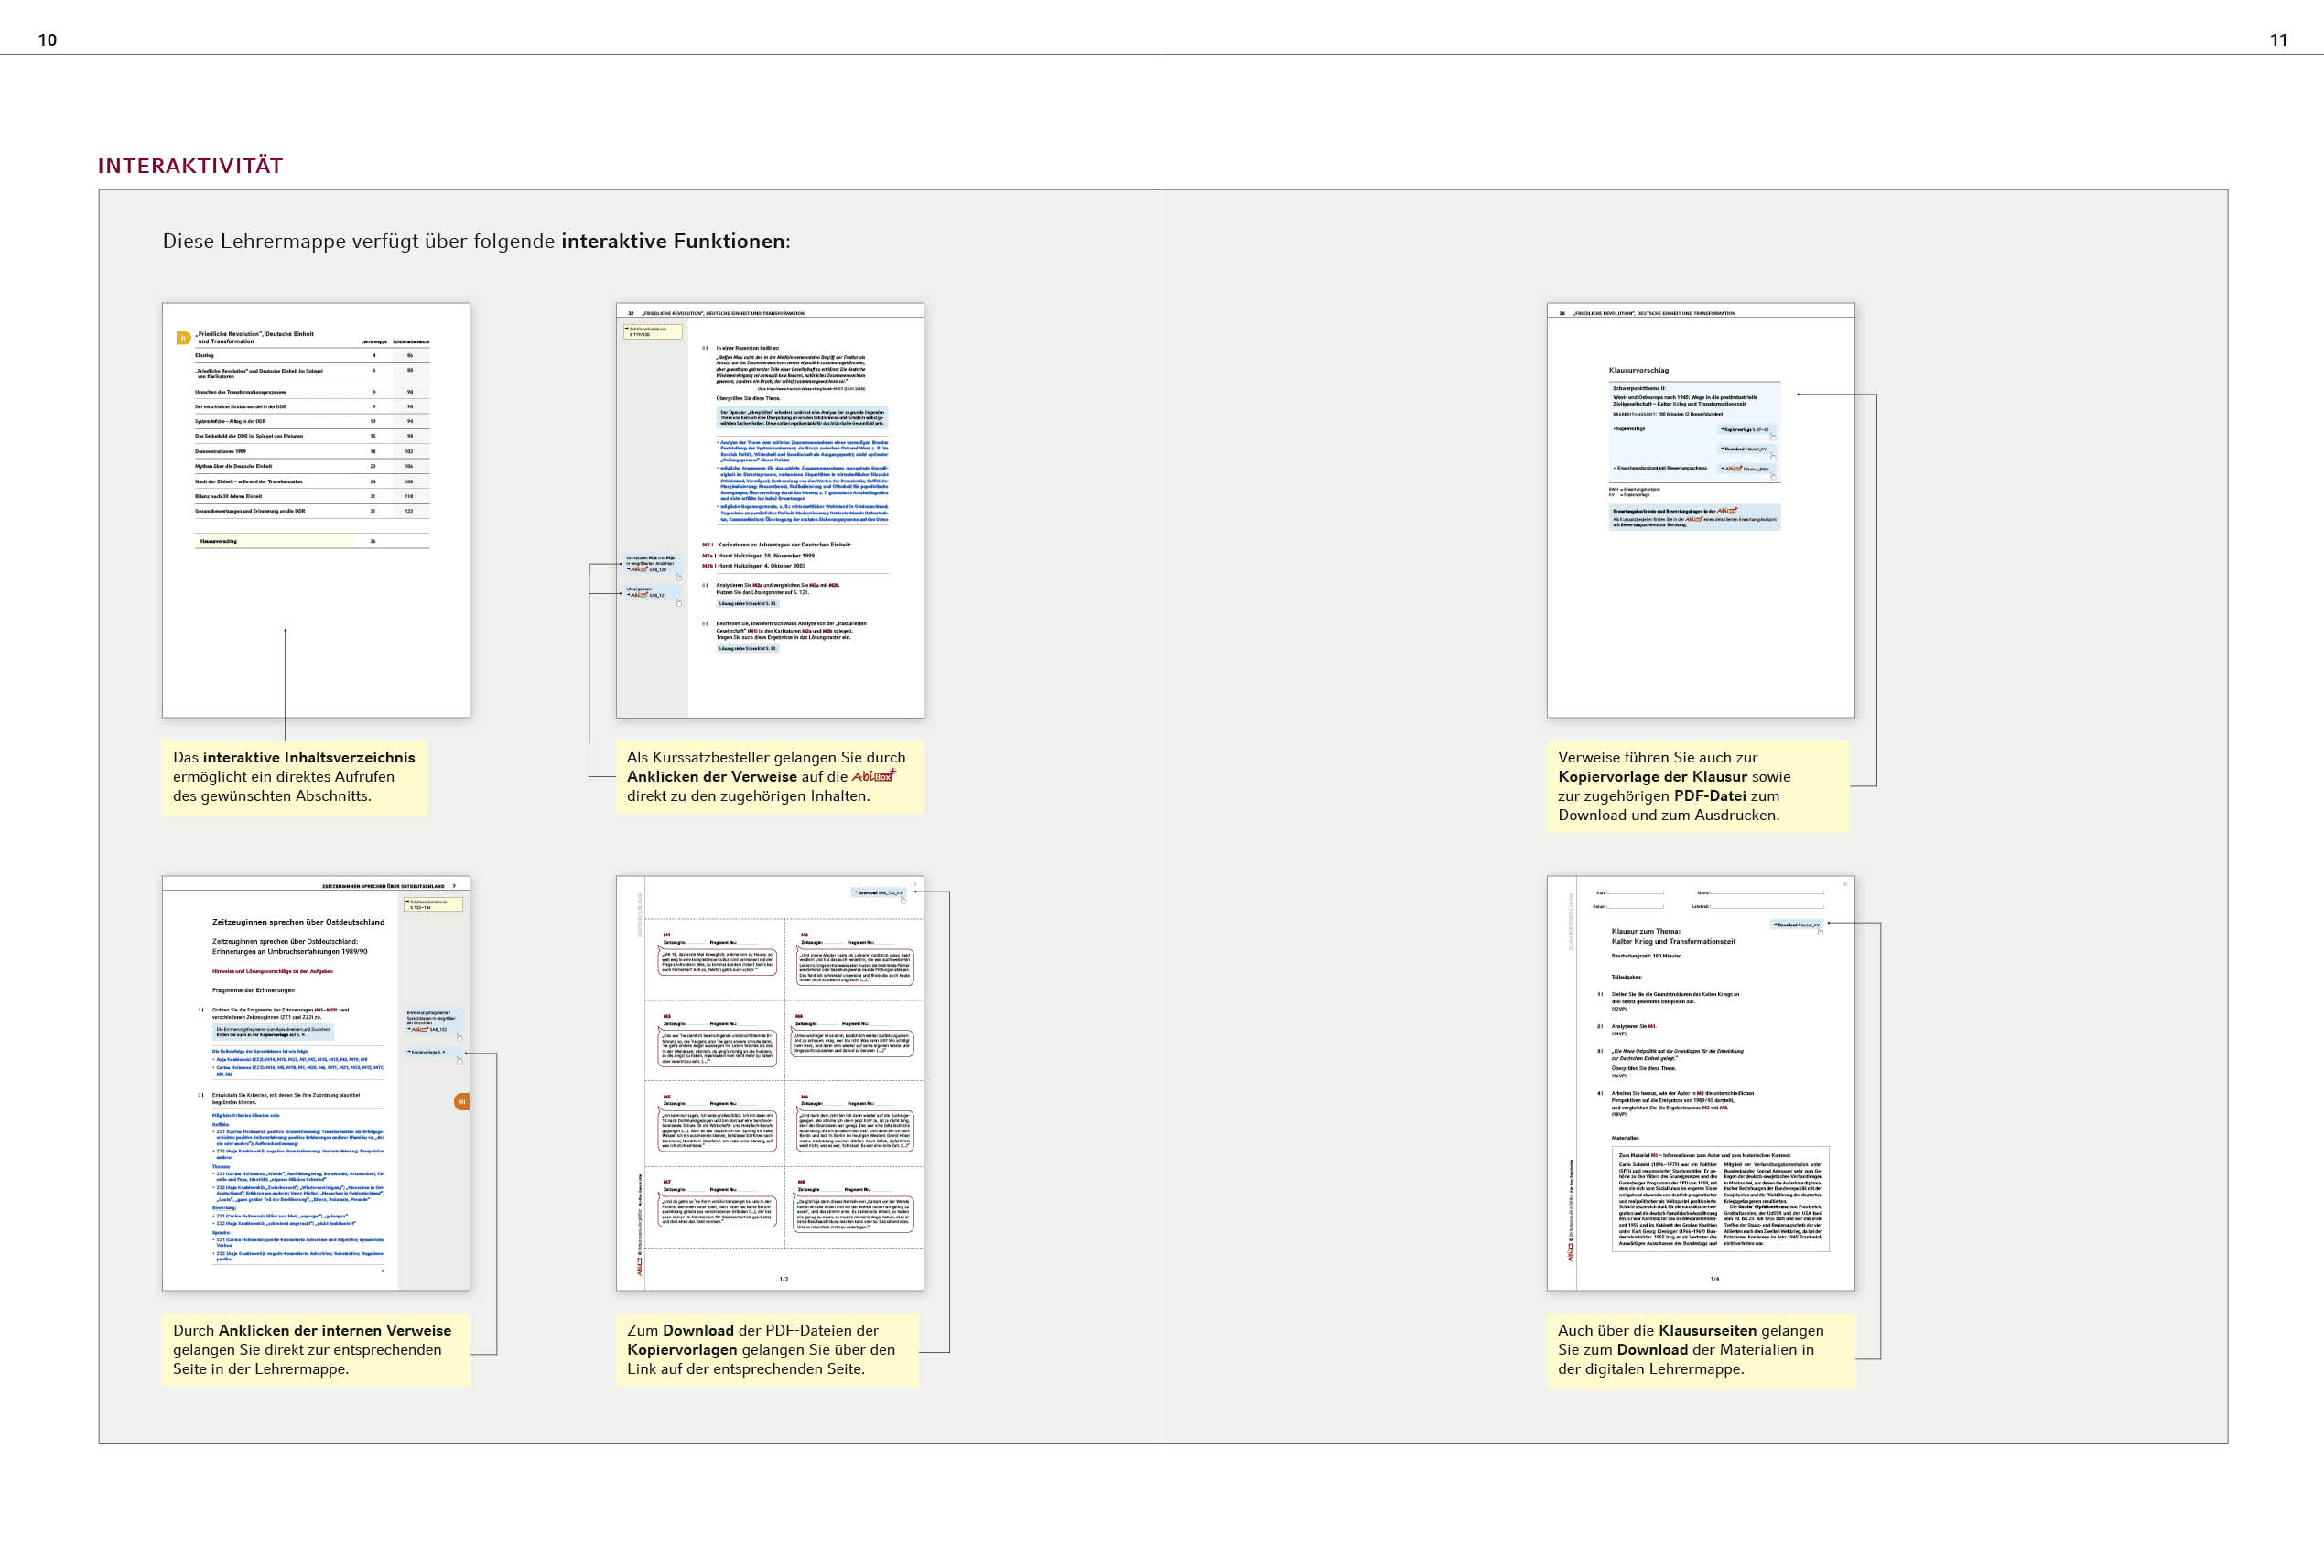Click the 'Kopiervorlage S. 9' internal reference
The width and height of the screenshot is (2324, 1568).
pyautogui.click(x=428, y=1052)
